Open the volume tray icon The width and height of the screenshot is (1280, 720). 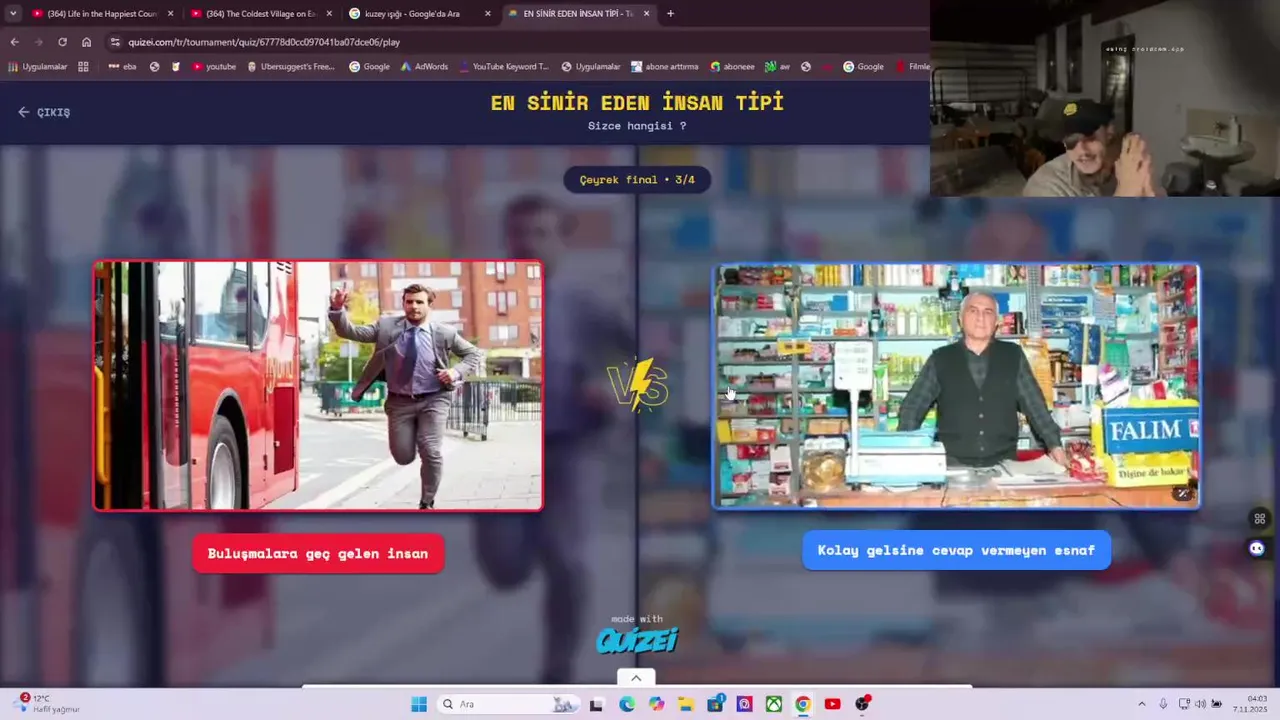coord(1200,704)
